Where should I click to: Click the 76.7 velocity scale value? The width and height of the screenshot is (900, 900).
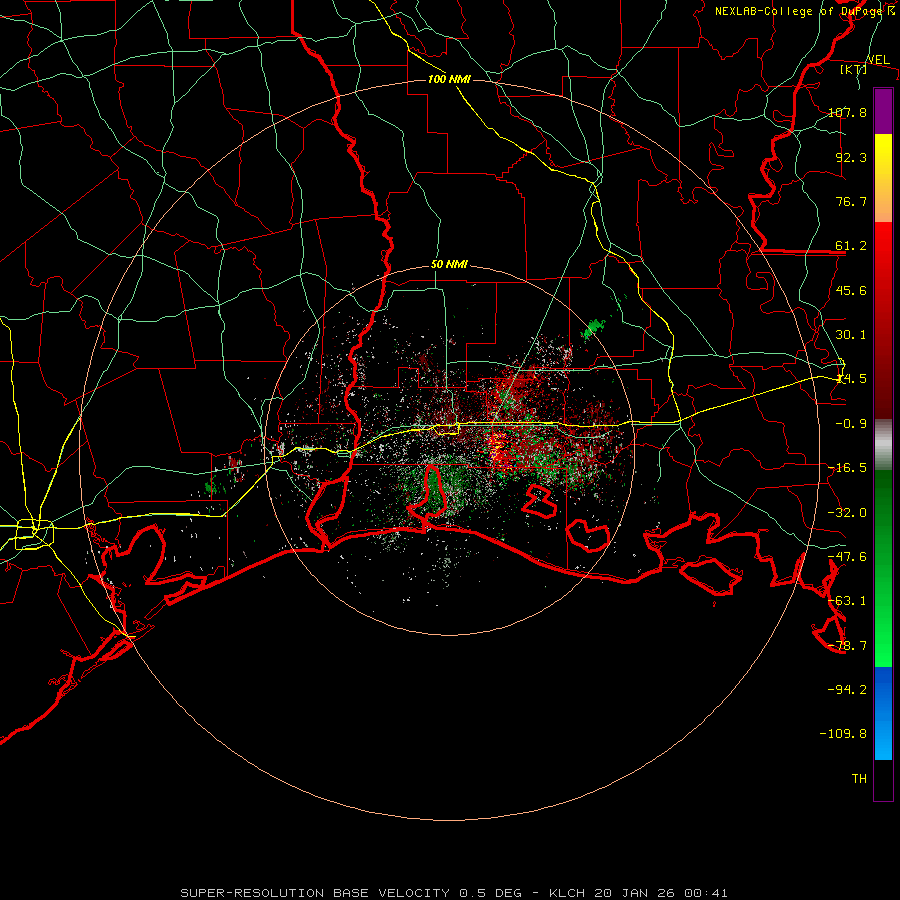(851, 201)
